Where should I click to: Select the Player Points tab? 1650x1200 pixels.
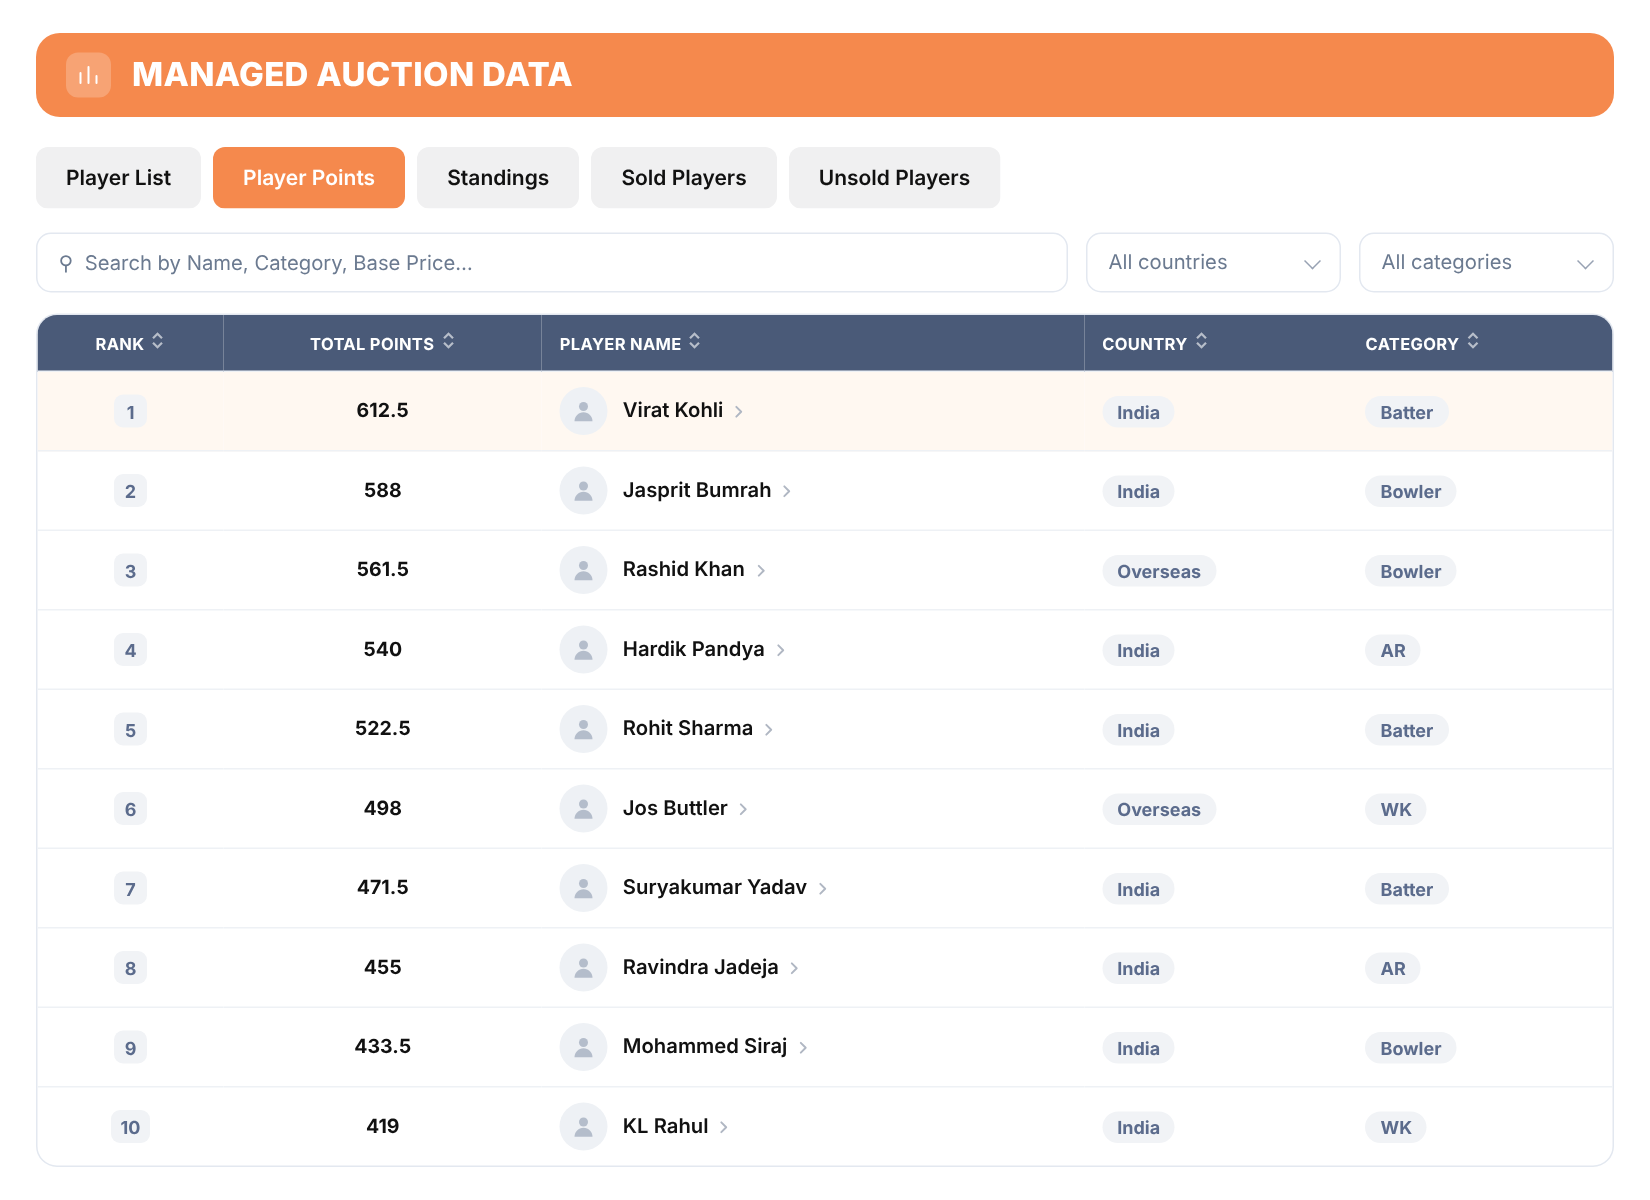[309, 178]
